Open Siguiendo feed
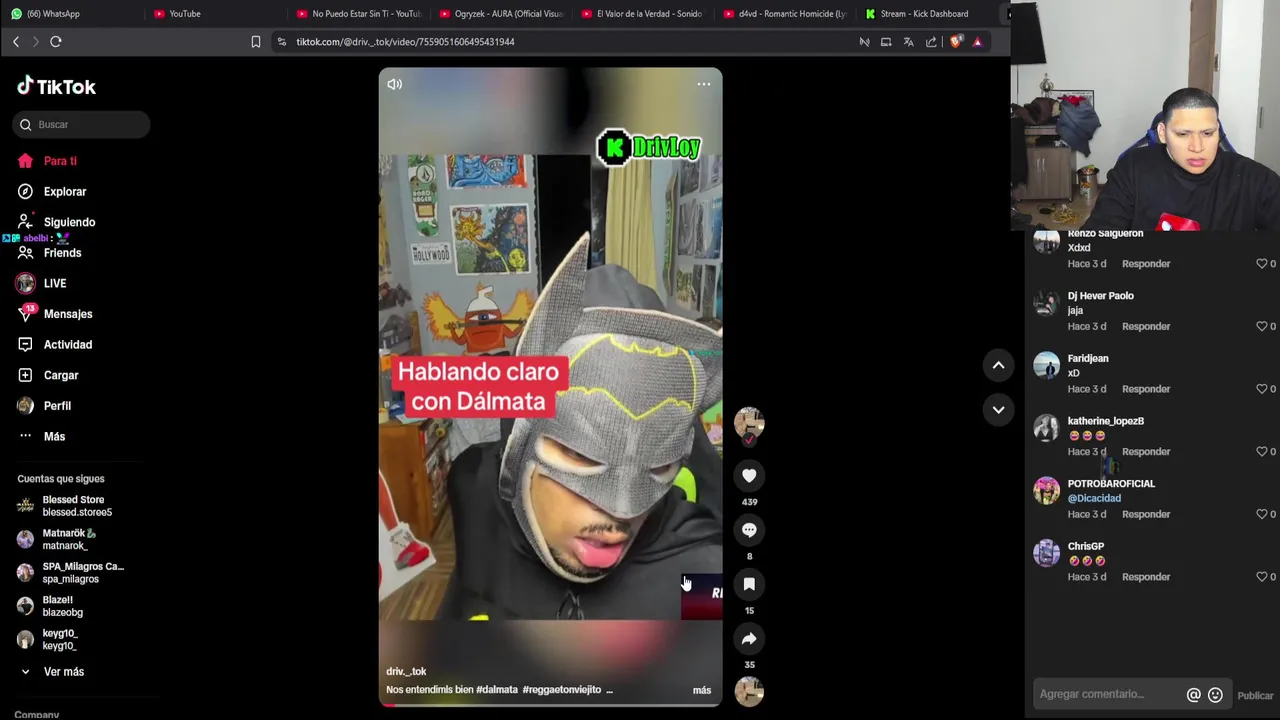 coord(56,222)
